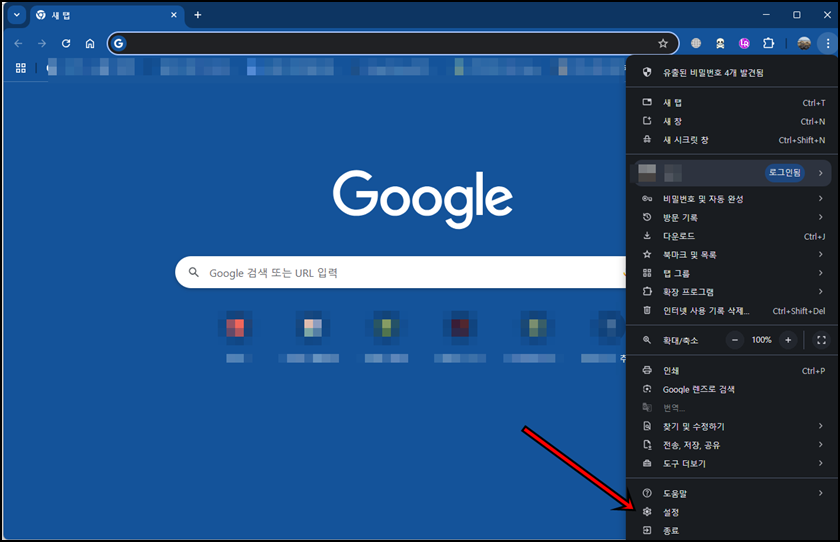Select the 새 탭 browser tab
The image size is (840, 542).
107,16
